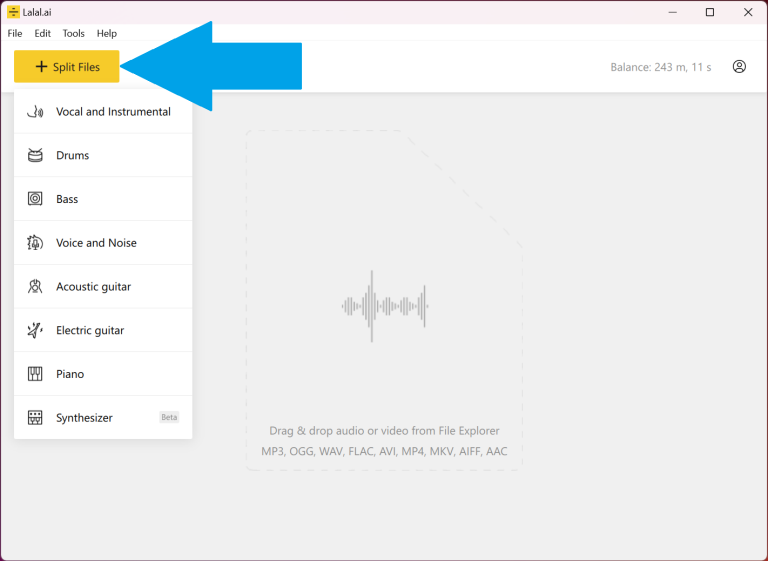The image size is (768, 561).
Task: Choose the Synthesizer Beta badge
Action: click(169, 417)
